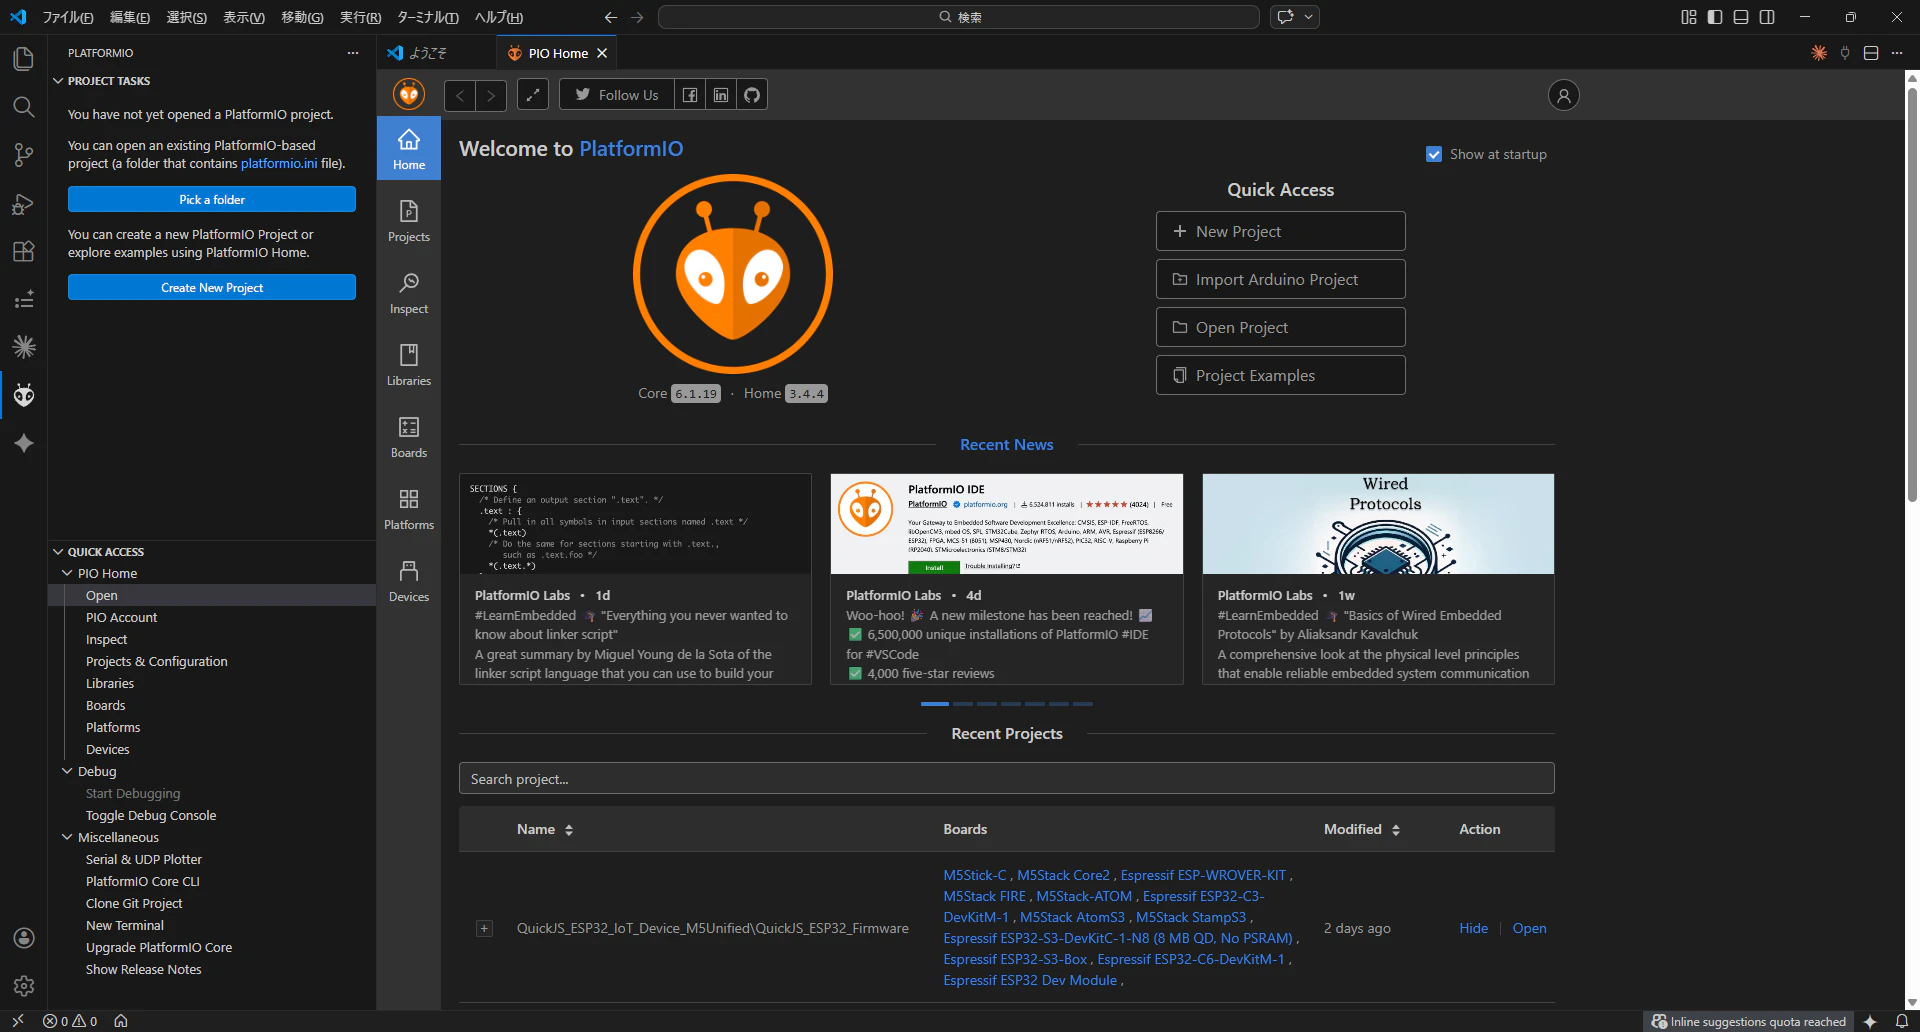Click the PlatformIO logo in PIO Home toolbar

[409, 95]
